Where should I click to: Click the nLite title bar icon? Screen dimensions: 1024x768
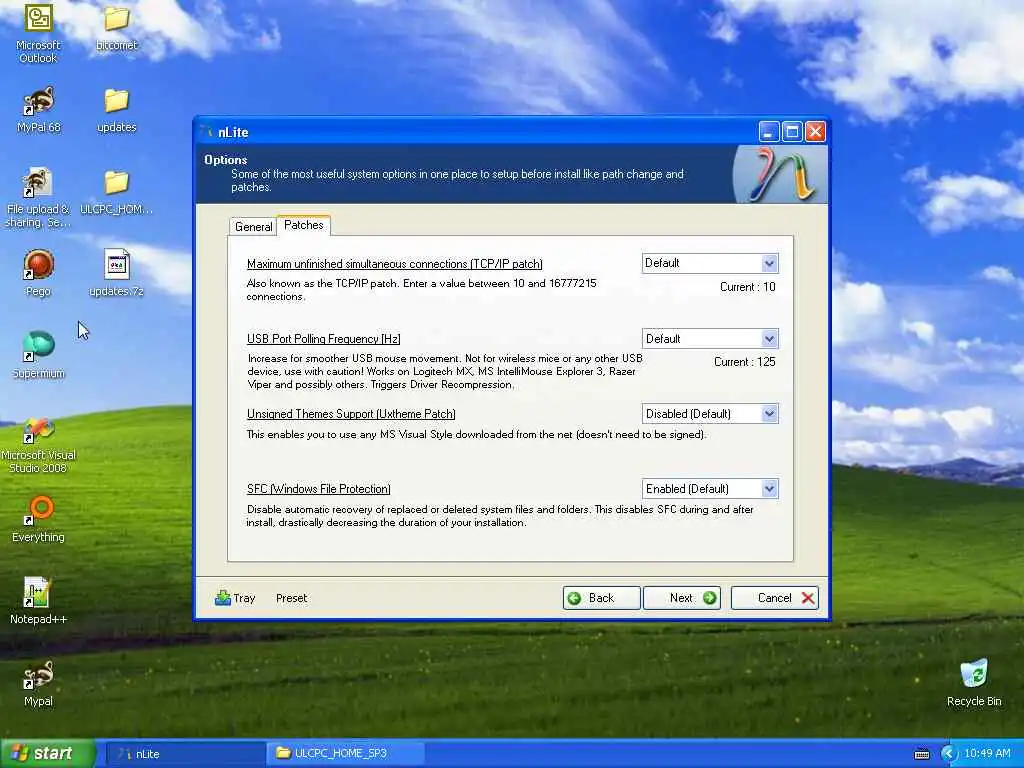coord(207,131)
